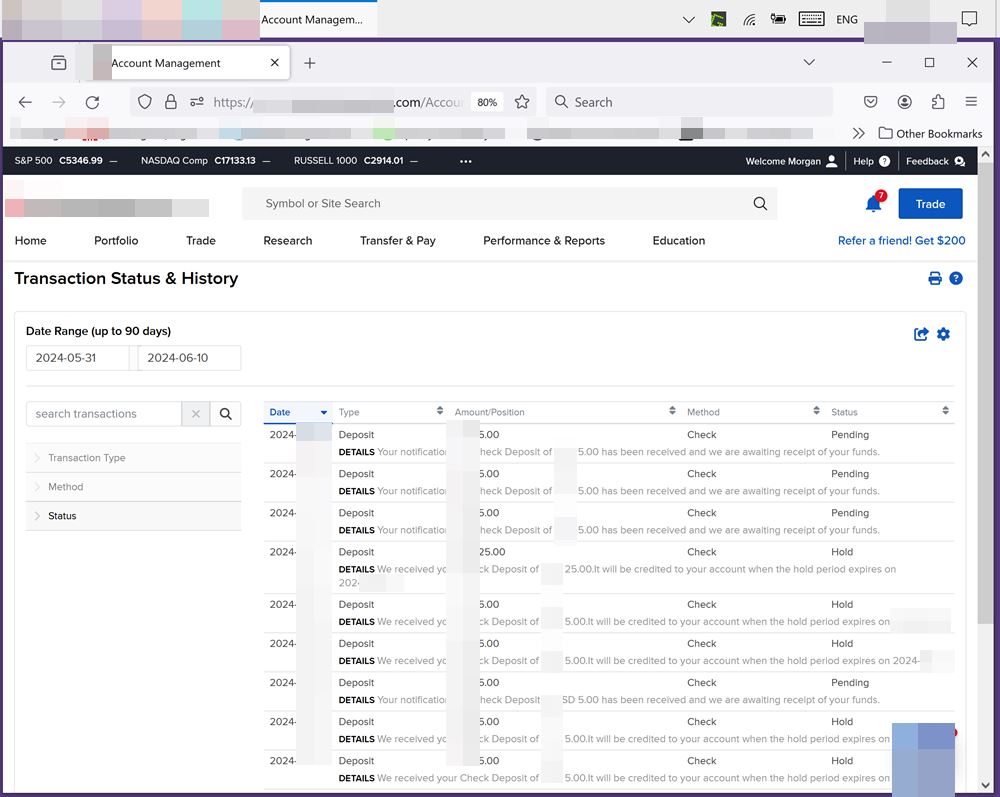Print the transaction history page

(935, 278)
